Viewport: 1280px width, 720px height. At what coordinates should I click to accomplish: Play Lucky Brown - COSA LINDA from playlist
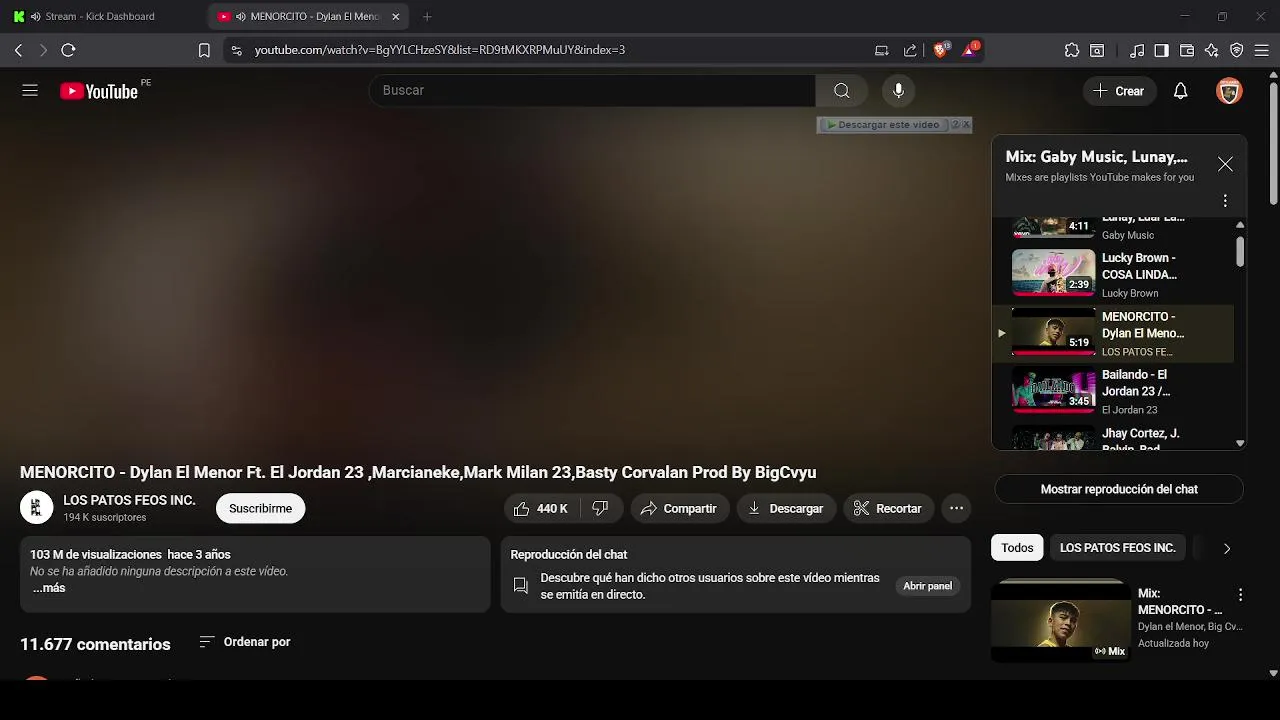(x=1113, y=274)
